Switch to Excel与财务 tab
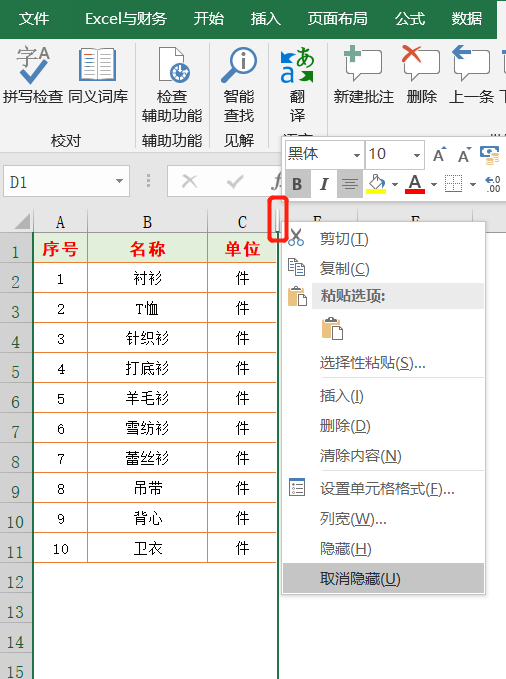 pos(126,19)
